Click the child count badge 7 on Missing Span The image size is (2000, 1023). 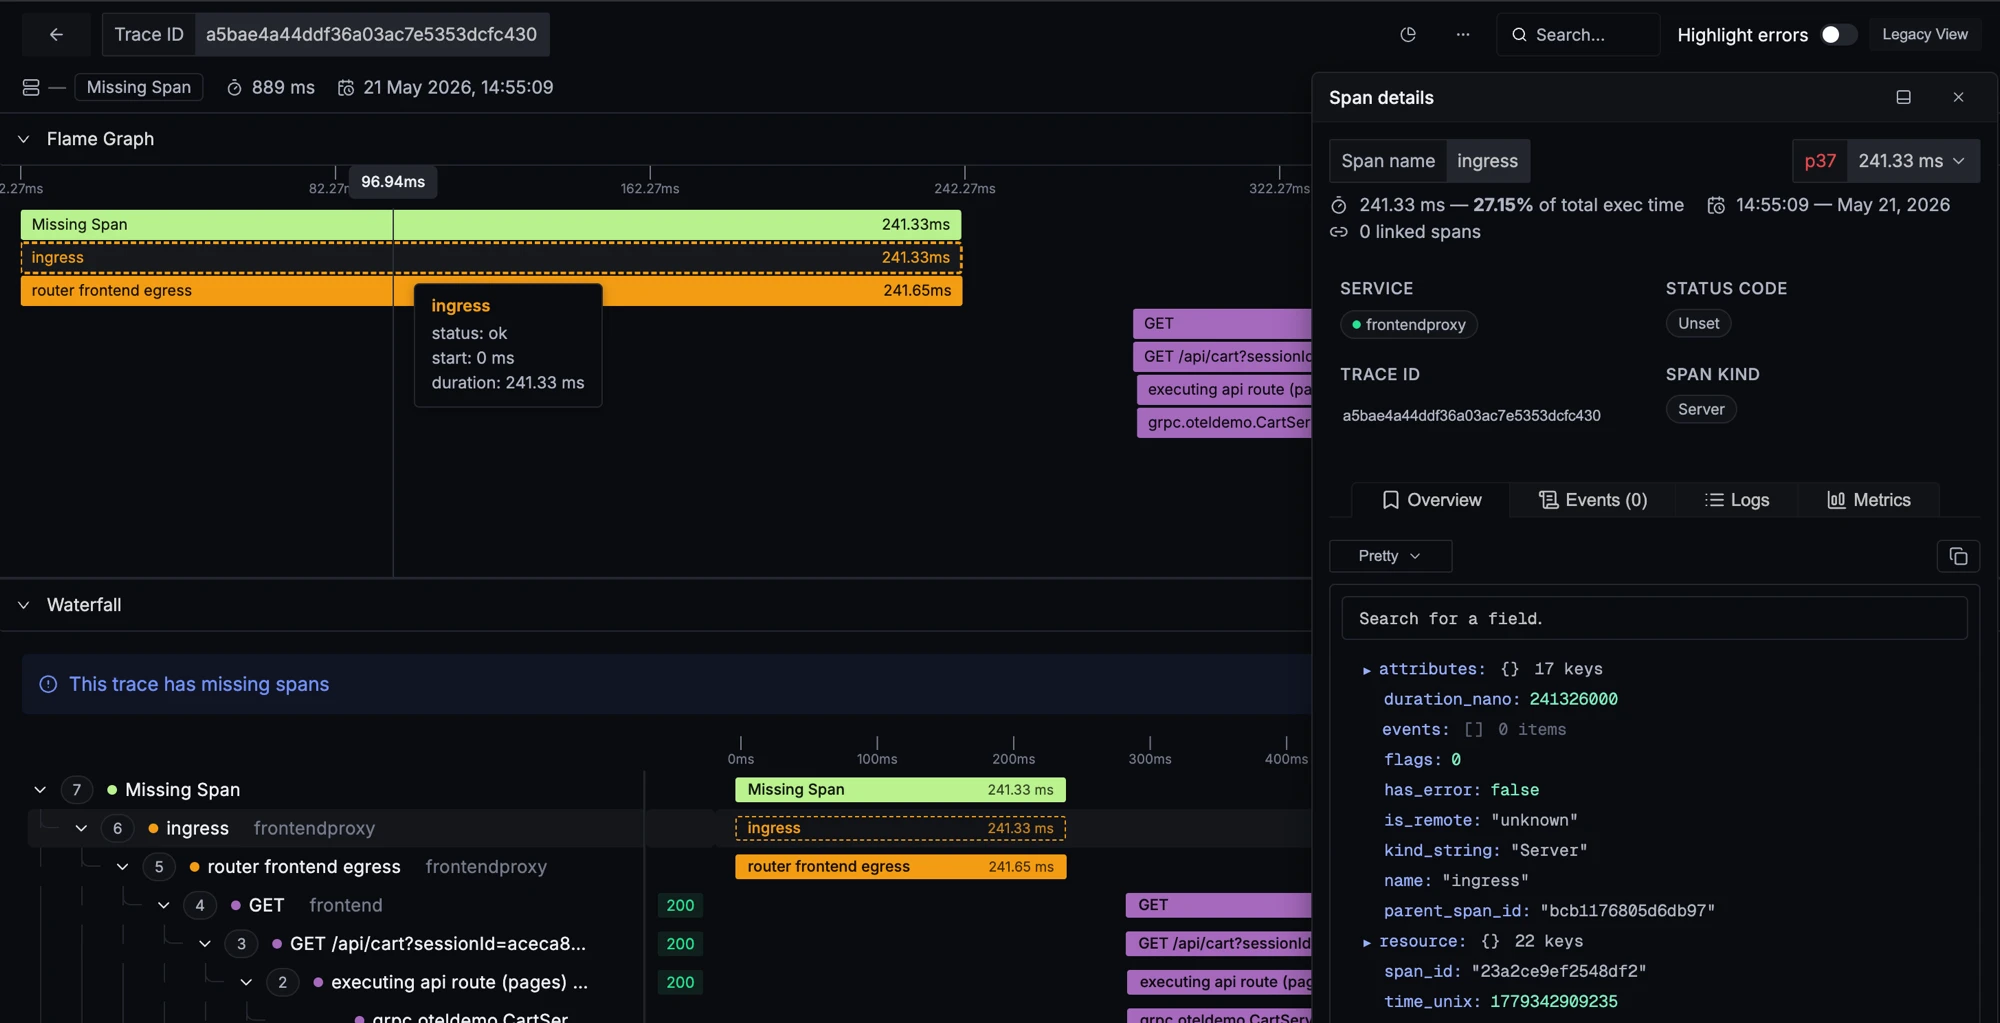pos(77,790)
